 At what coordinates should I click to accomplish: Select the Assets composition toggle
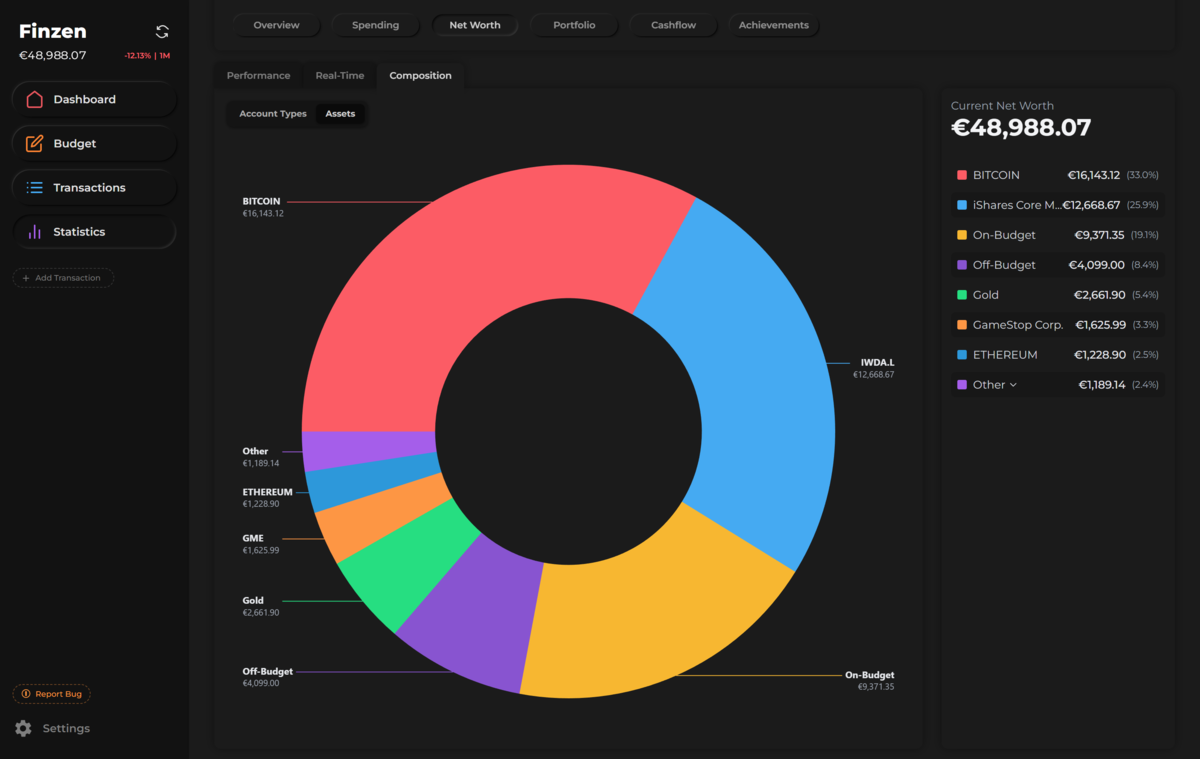pos(340,114)
